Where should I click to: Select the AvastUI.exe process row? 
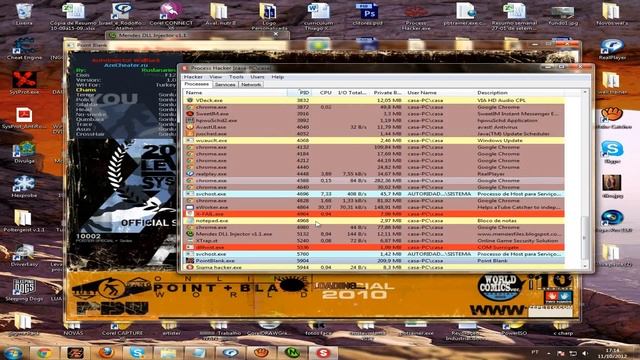tap(374, 127)
